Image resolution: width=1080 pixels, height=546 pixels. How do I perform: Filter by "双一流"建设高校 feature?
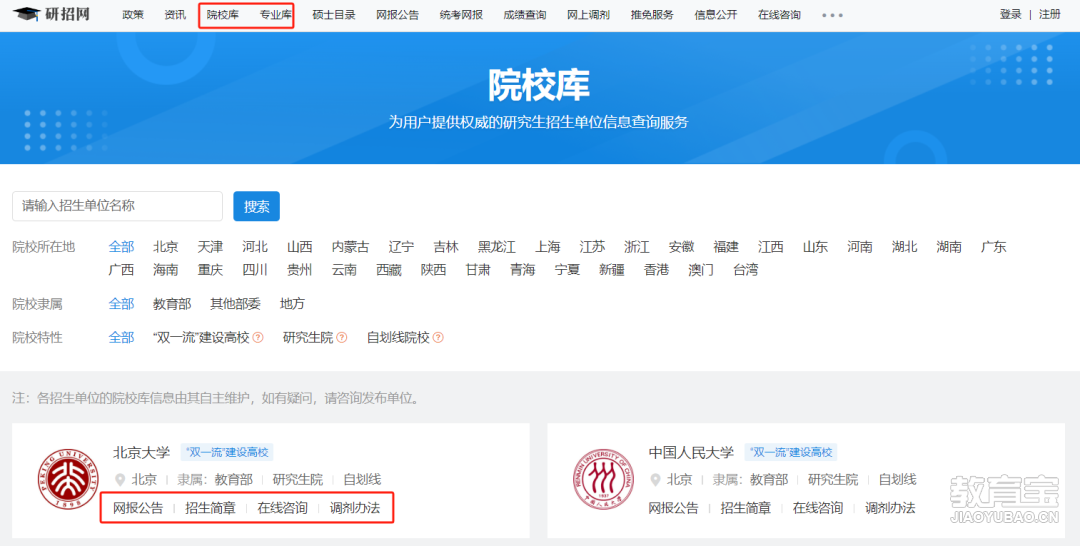(201, 337)
